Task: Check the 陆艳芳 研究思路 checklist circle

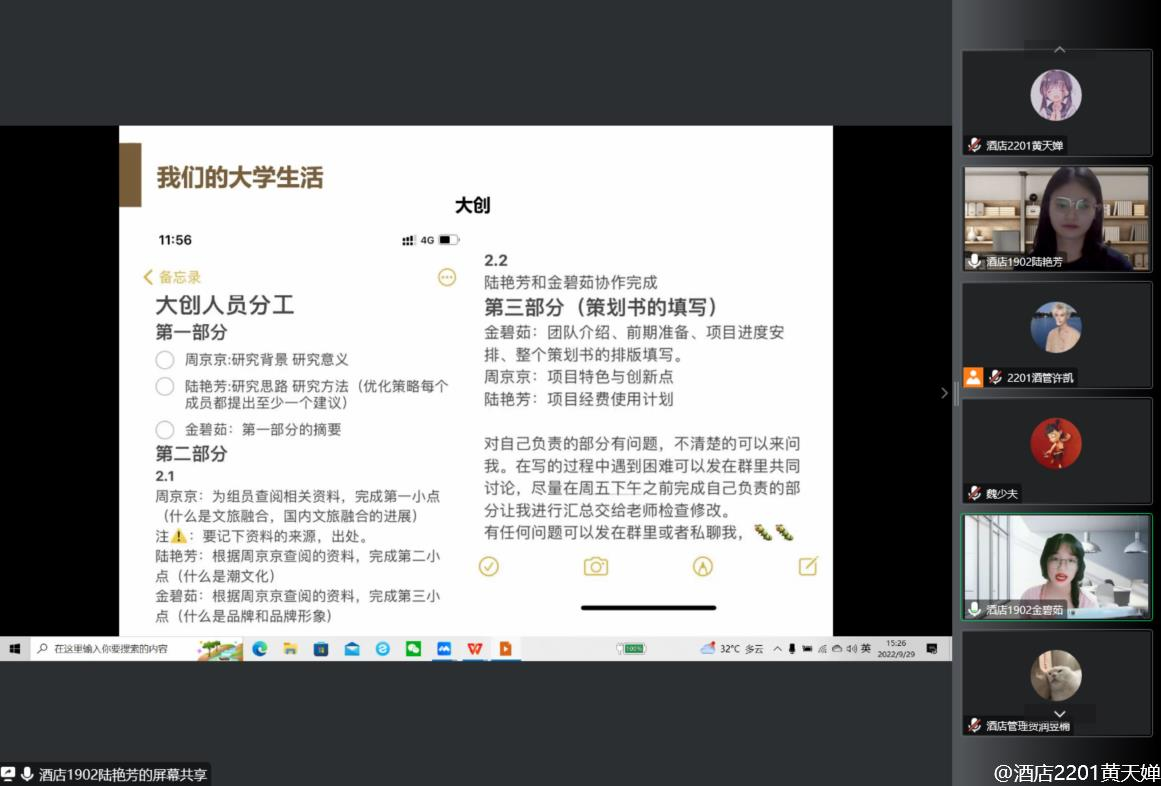Action: pyautogui.click(x=165, y=386)
